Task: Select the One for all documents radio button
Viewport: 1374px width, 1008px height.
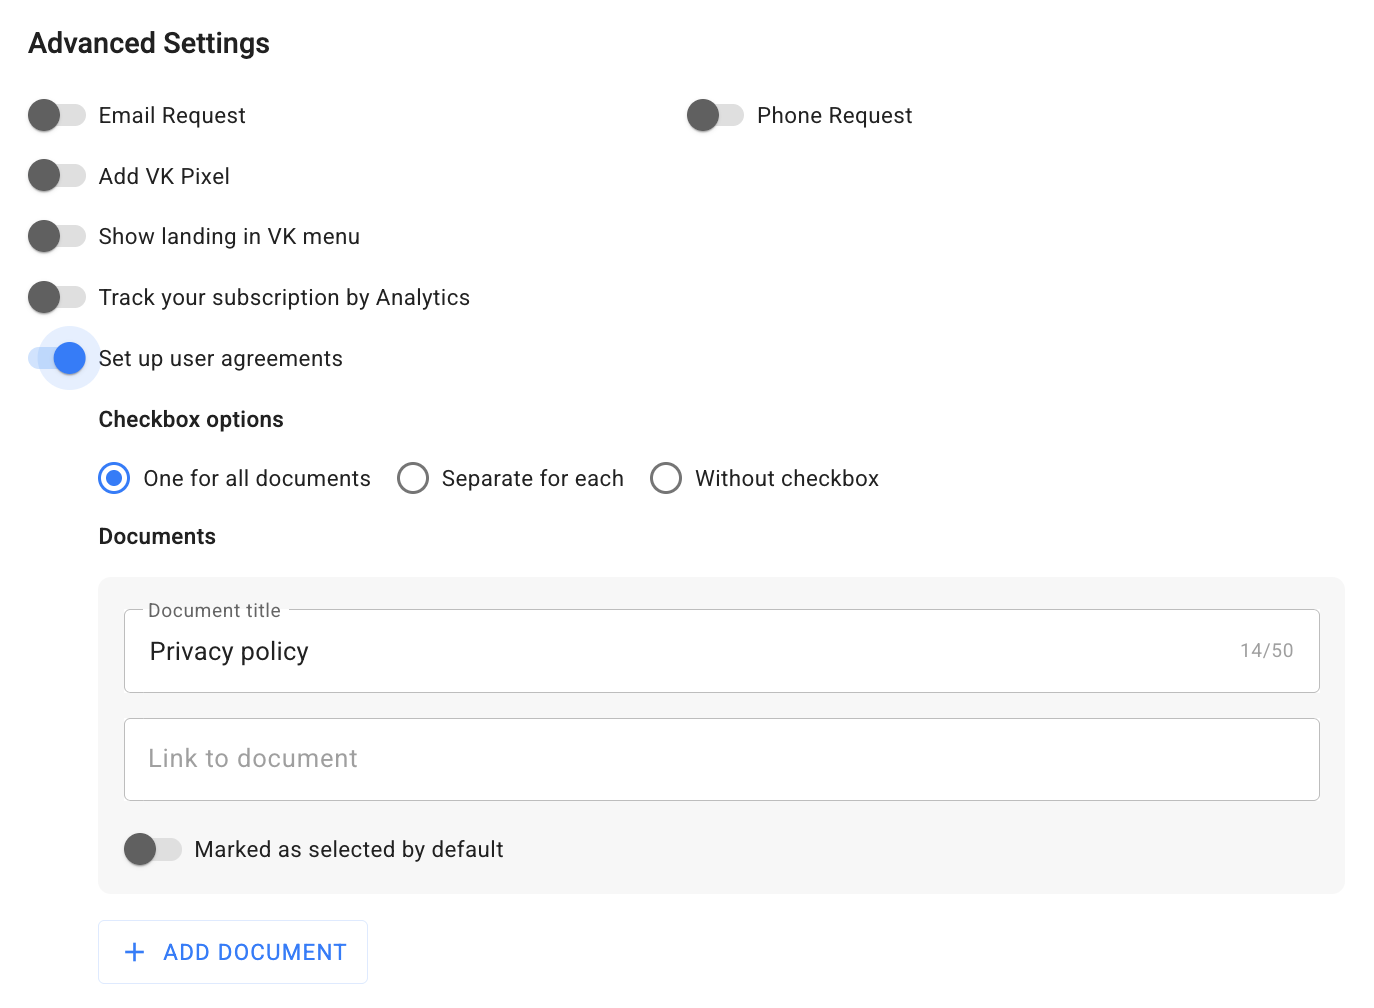Action: (114, 479)
